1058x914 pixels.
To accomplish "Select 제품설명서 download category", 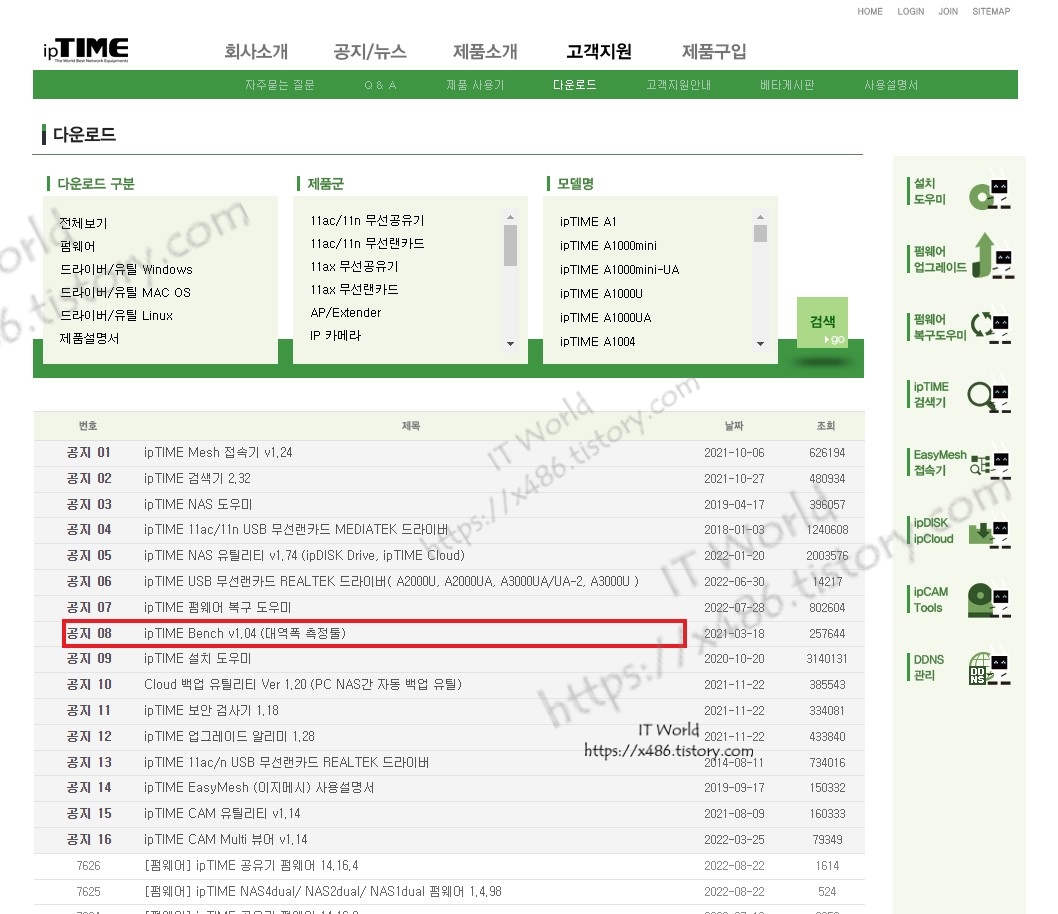I will [x=89, y=338].
